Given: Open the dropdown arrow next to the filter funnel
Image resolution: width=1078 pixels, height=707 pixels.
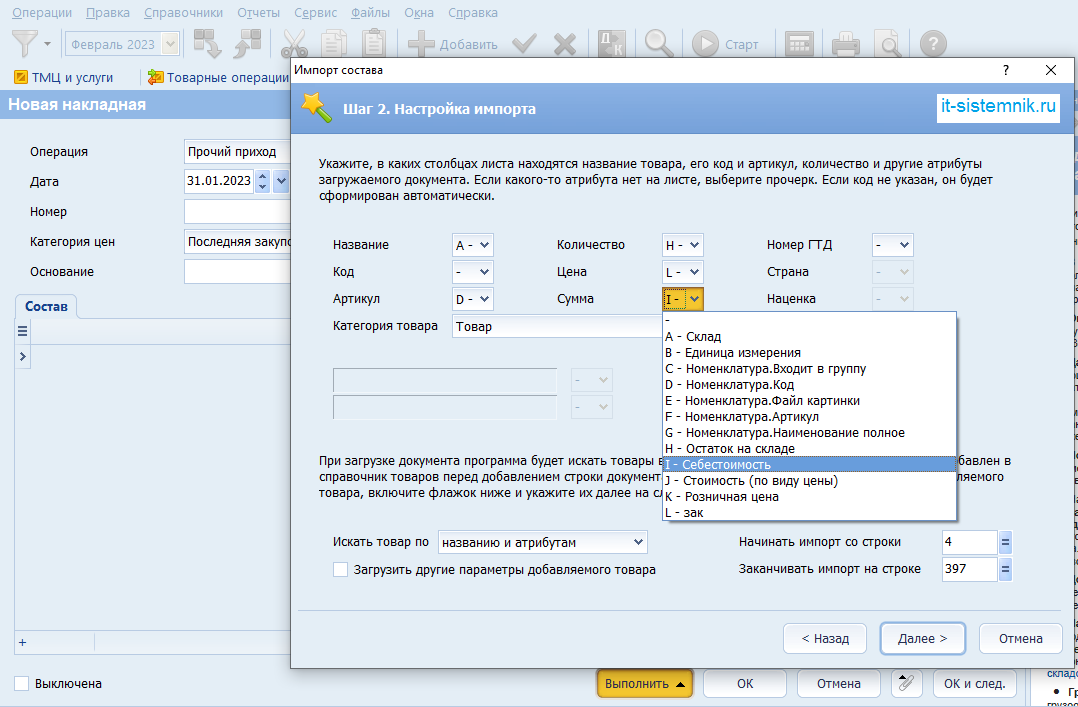Looking at the screenshot, I should [47, 45].
